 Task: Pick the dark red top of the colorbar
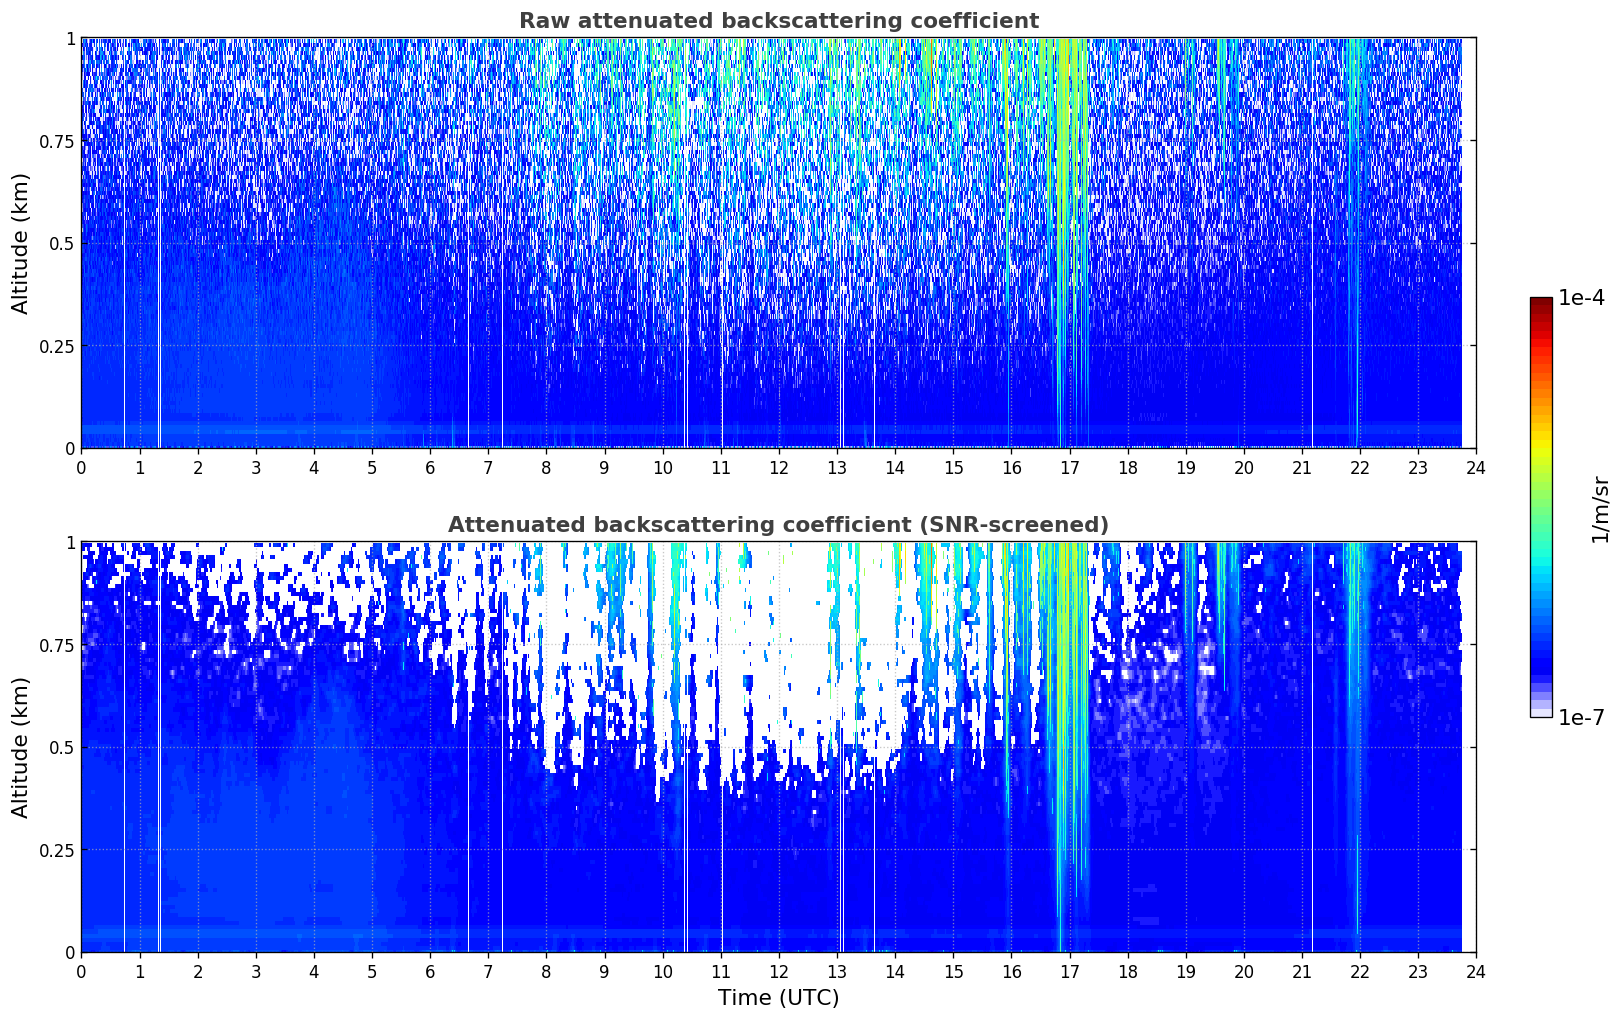pos(1540,304)
